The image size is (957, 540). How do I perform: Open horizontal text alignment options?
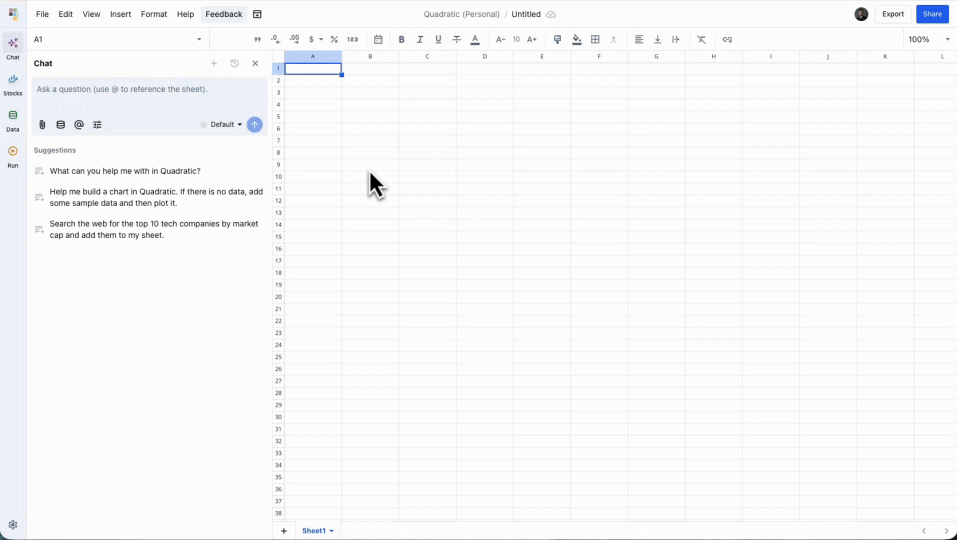click(x=639, y=40)
